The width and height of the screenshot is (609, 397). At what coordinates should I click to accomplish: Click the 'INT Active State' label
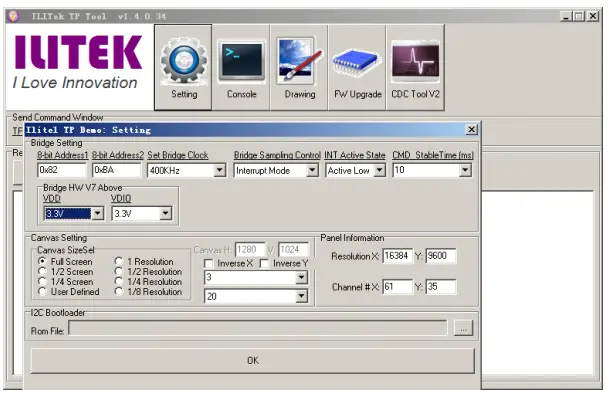coord(355,155)
